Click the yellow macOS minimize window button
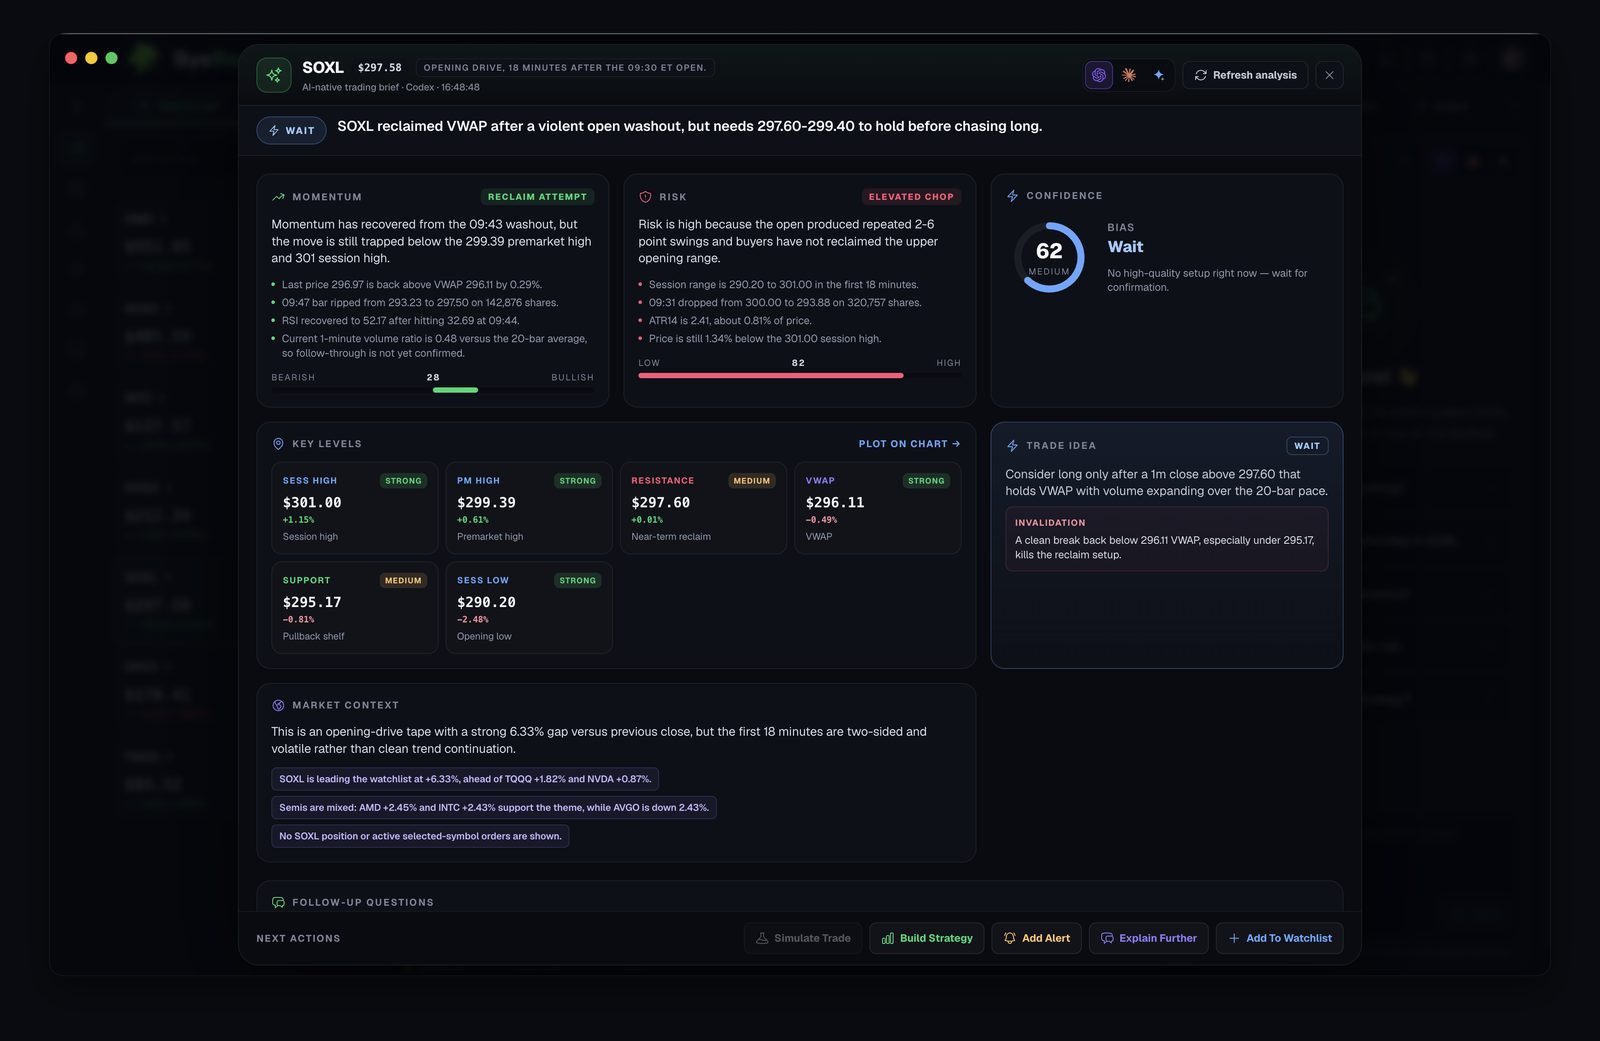Screen dimensions: 1600x1041 tap(91, 58)
